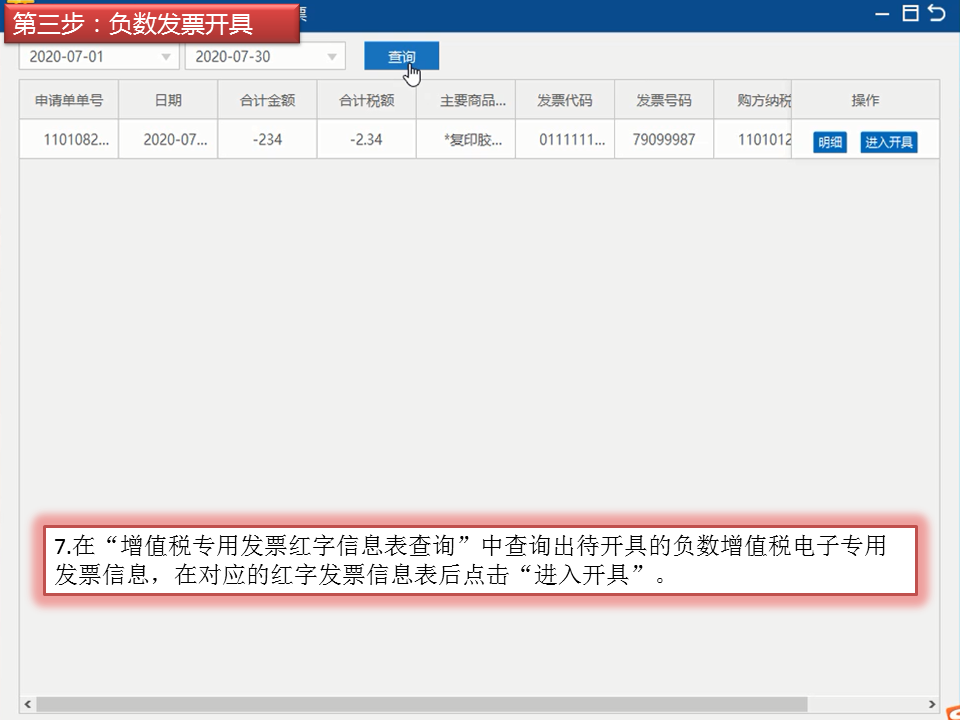Select the goods cell *复印胶...

coord(465,139)
